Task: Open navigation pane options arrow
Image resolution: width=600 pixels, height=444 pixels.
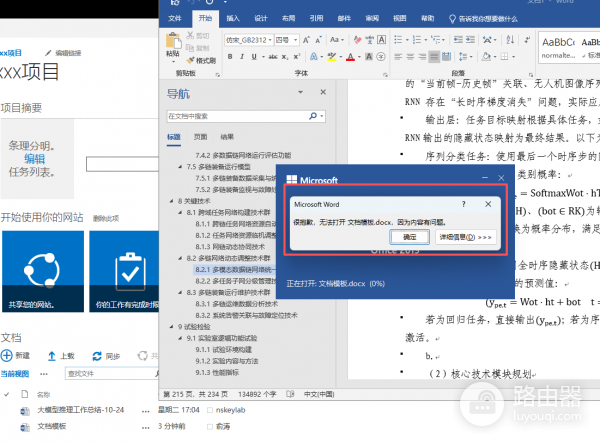Action: [x=300, y=92]
